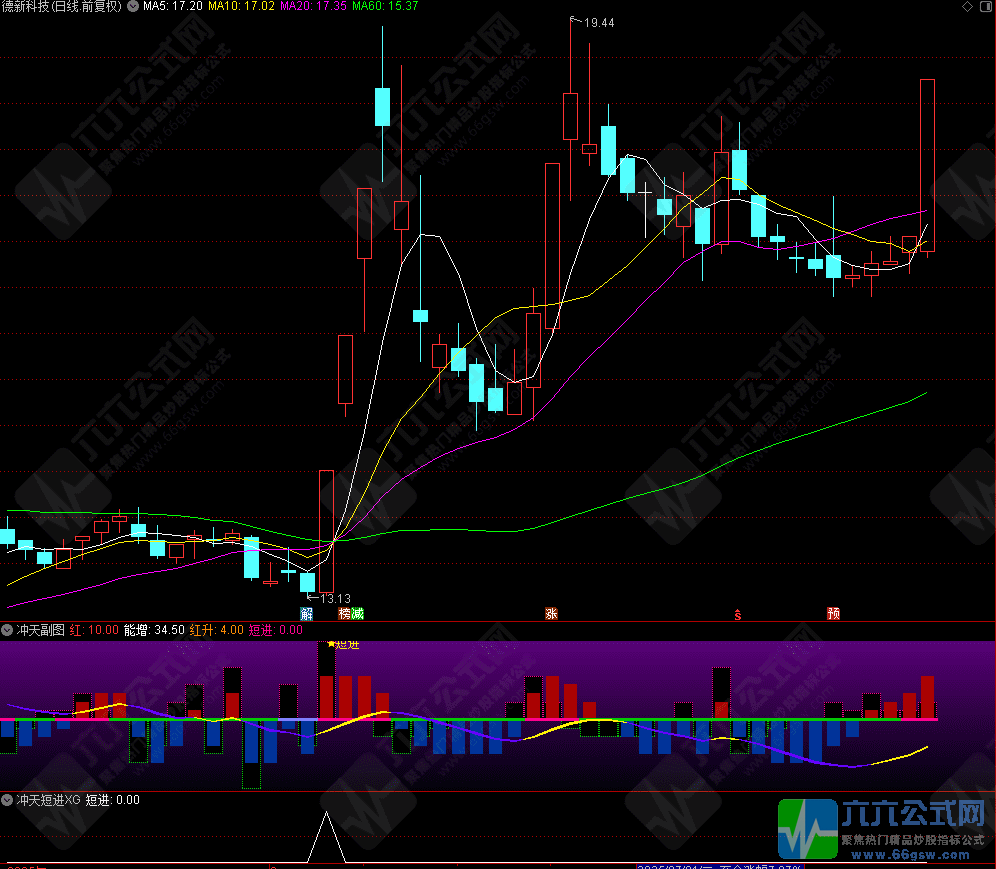Click the 19.44 high price label
The image size is (996, 869).
[x=599, y=23]
